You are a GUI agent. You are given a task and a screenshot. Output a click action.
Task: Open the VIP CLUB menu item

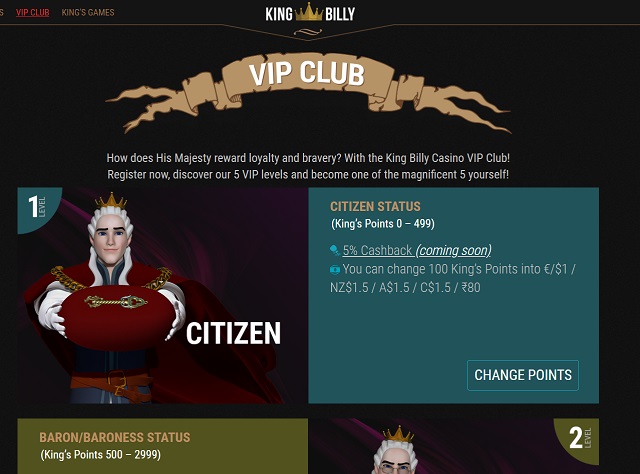[33, 12]
